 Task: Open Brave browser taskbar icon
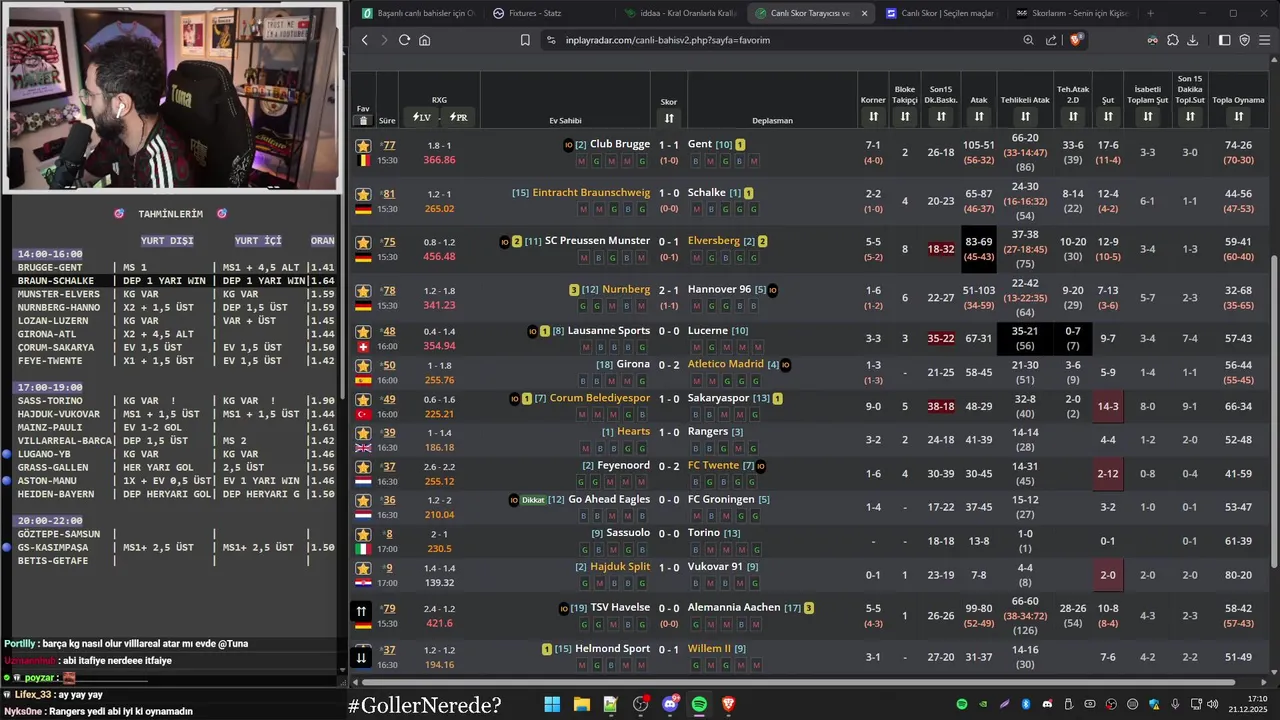(728, 705)
